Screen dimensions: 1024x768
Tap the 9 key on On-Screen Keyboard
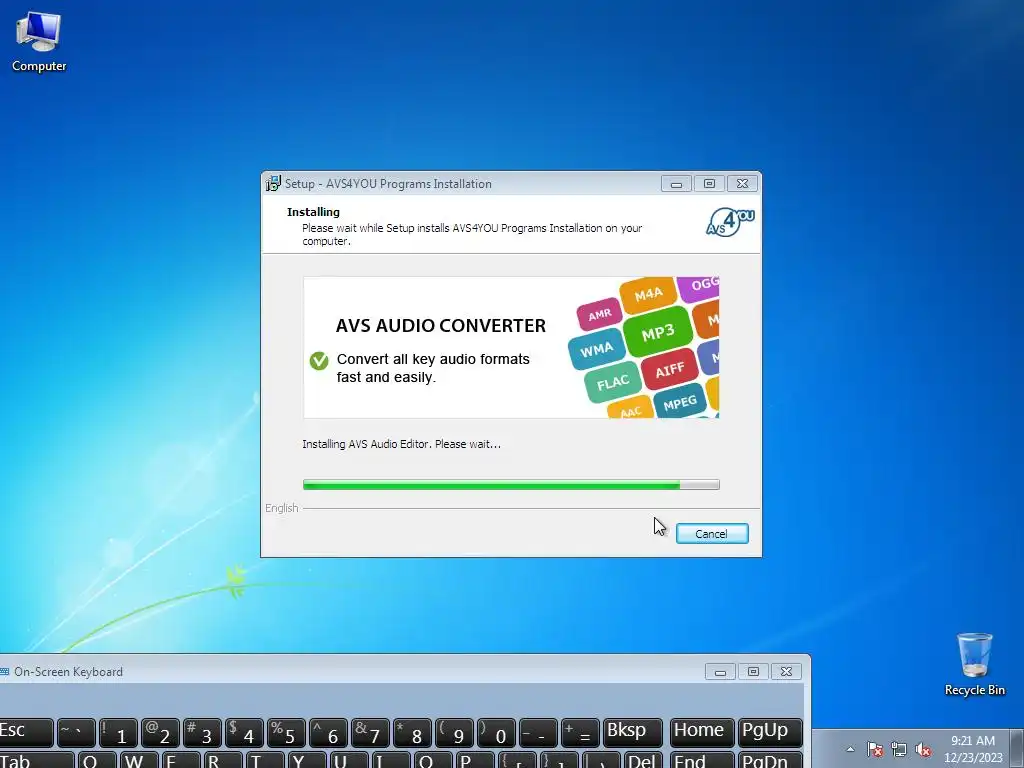tap(455, 733)
